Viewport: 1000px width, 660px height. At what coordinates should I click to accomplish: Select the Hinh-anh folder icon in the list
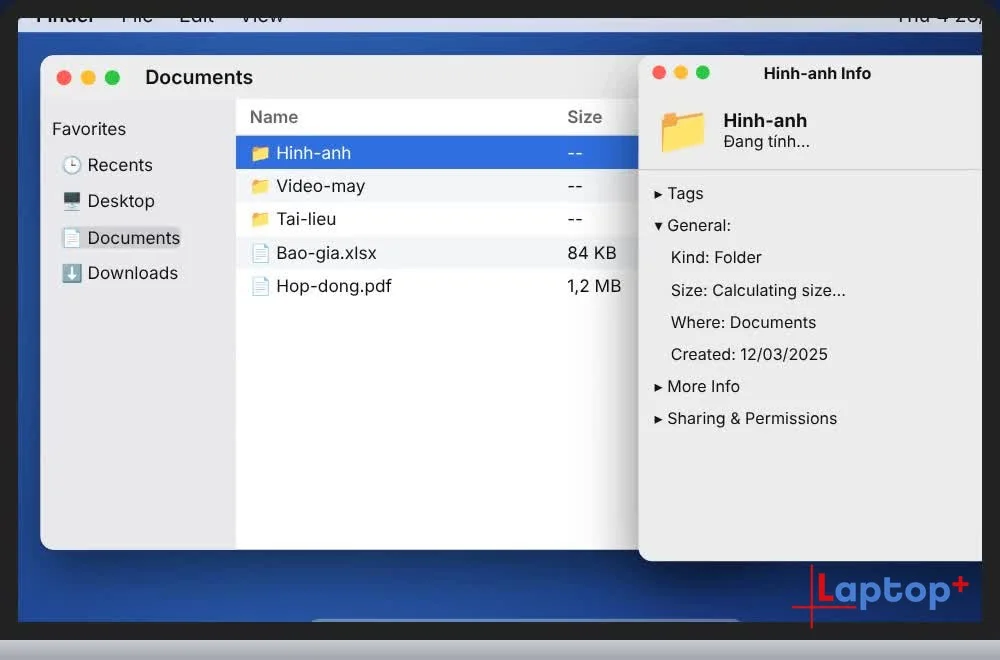coord(260,153)
